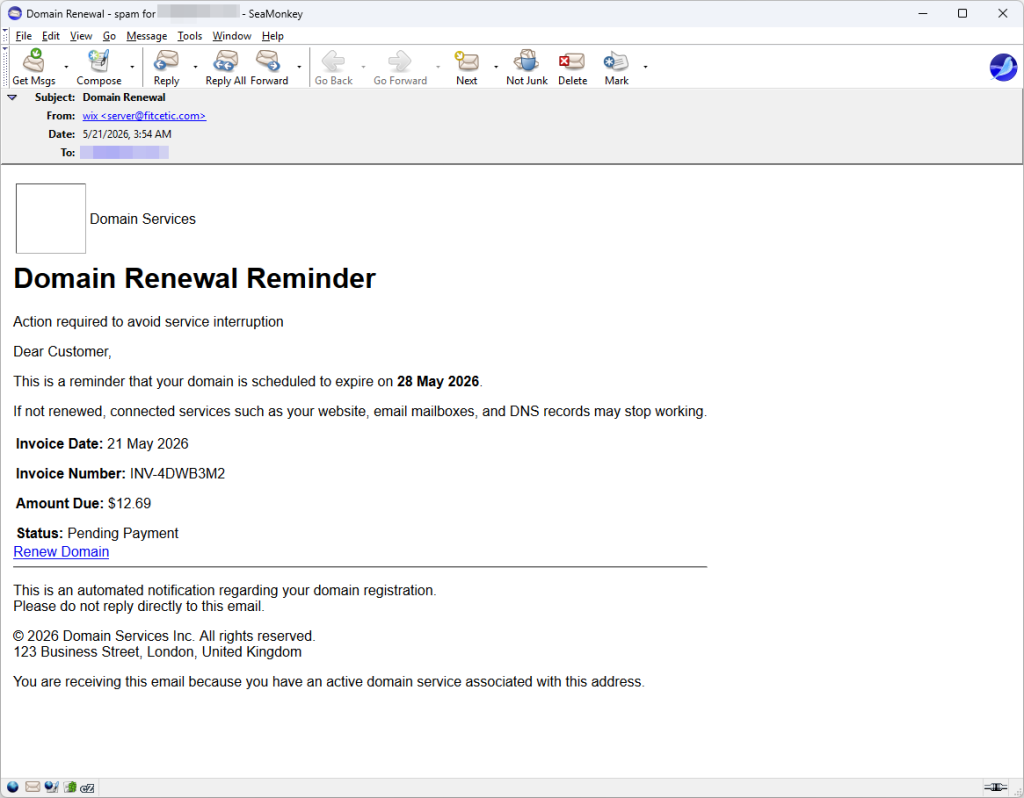Open the Tools menu

point(189,36)
